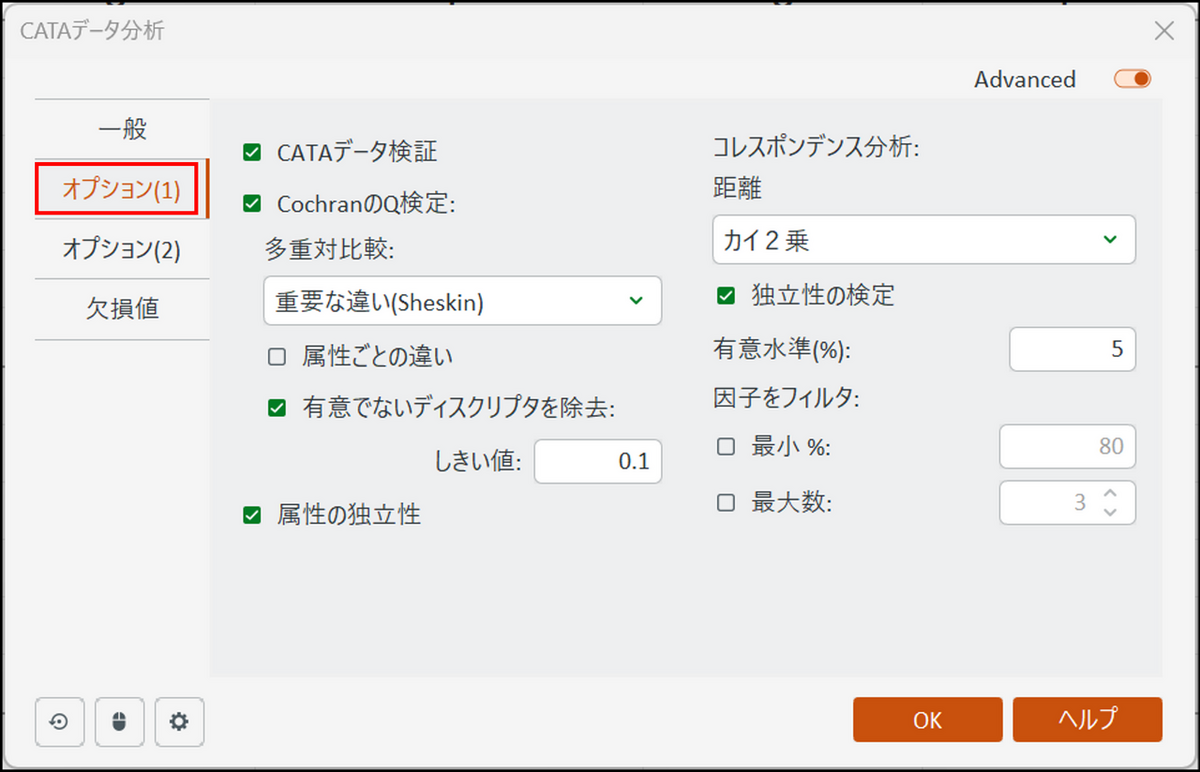Switch to the 一般 tab

tap(122, 129)
